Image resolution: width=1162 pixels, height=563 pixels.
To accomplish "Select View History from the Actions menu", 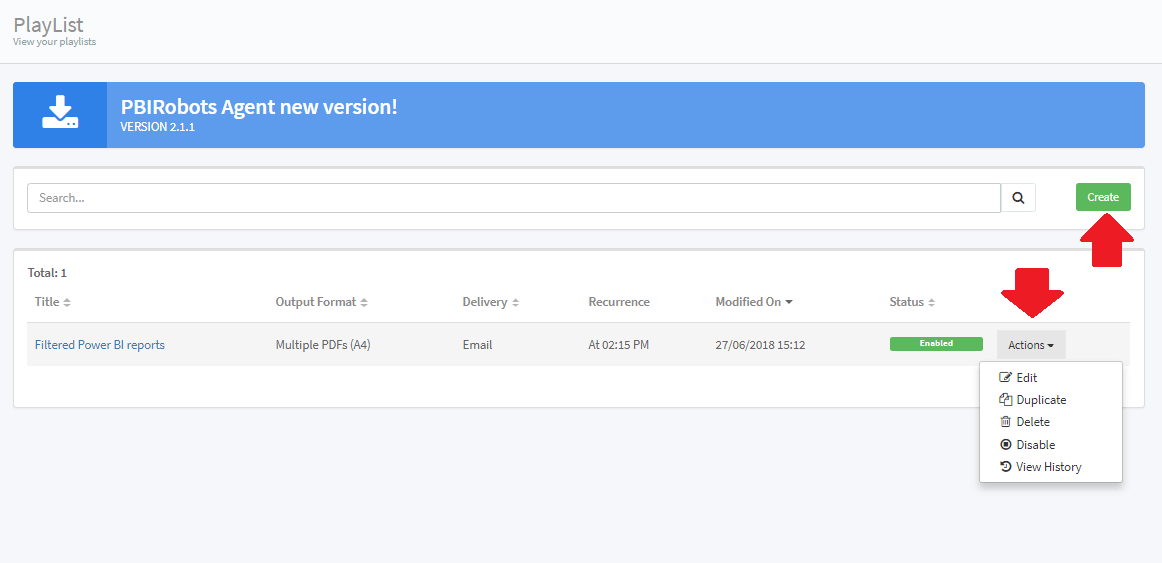I will pyautogui.click(x=1048, y=467).
